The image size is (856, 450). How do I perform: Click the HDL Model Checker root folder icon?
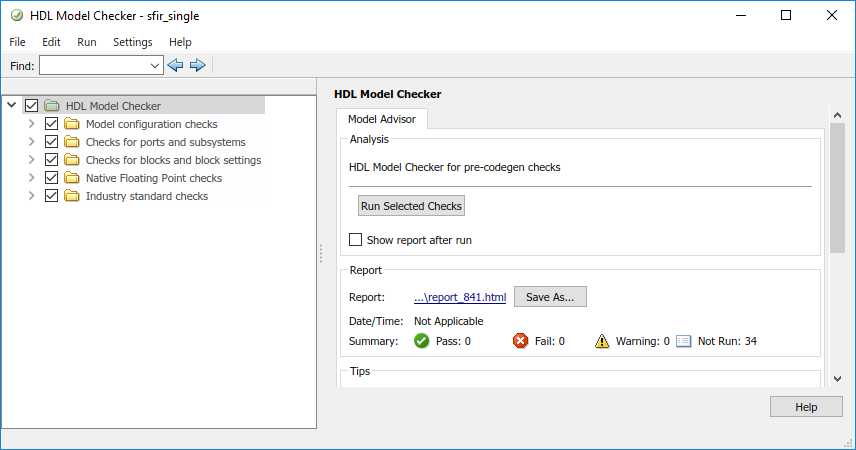pos(52,106)
